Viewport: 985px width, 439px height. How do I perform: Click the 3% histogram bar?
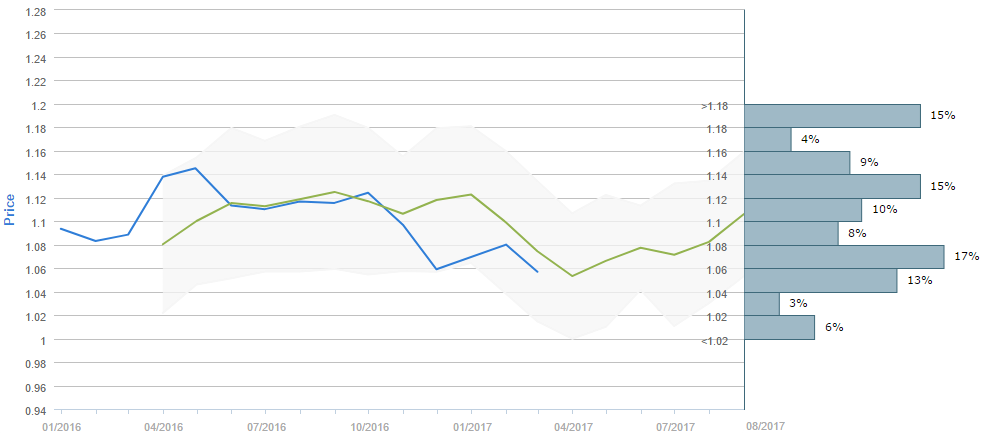point(762,304)
